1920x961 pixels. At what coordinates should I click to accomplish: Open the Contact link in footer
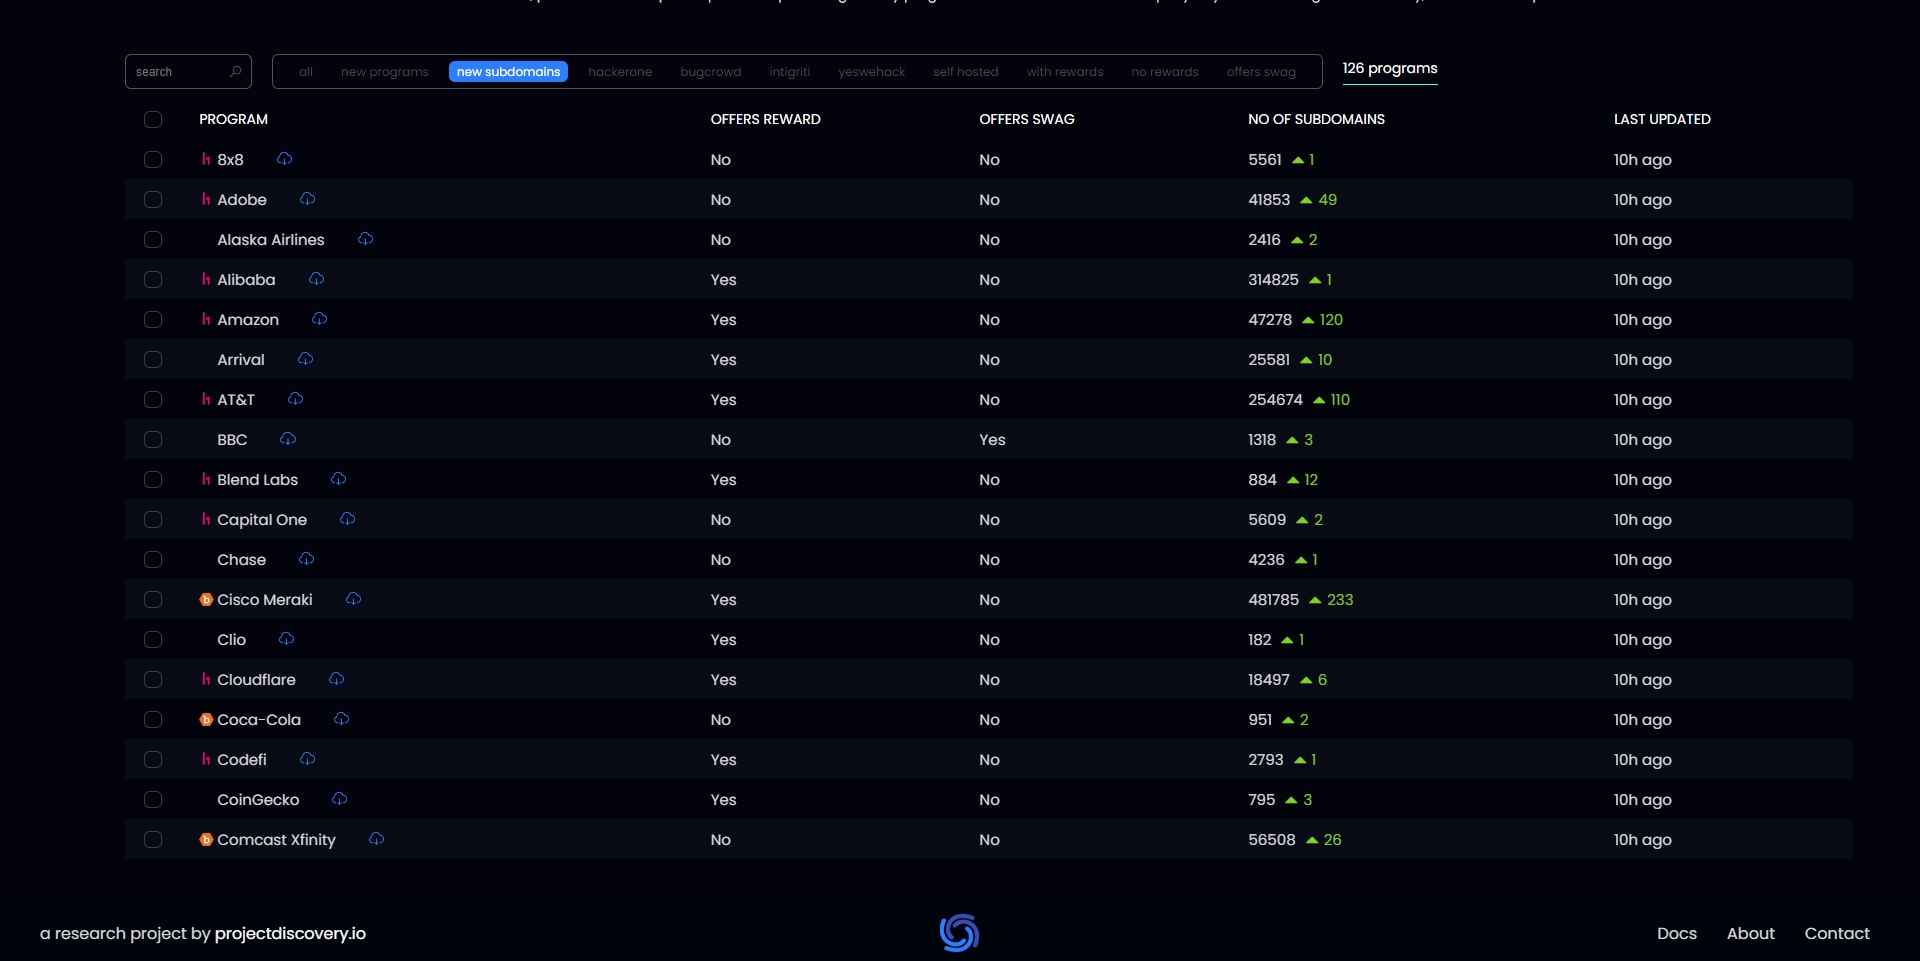(x=1837, y=933)
